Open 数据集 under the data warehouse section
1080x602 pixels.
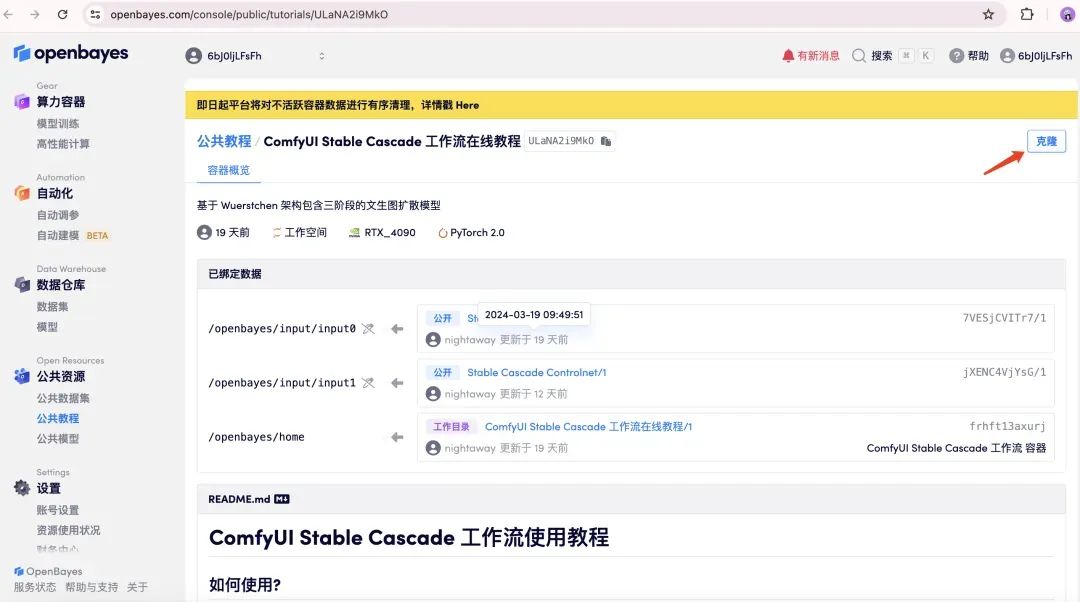click(52, 307)
